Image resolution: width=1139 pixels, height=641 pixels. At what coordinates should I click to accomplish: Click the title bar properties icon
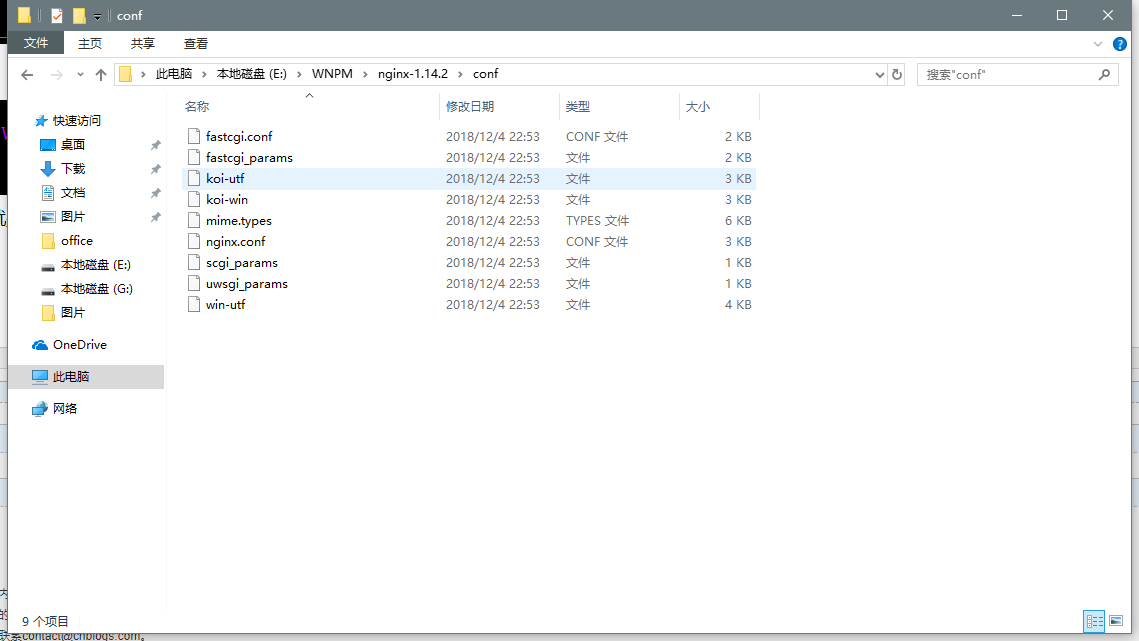point(57,15)
